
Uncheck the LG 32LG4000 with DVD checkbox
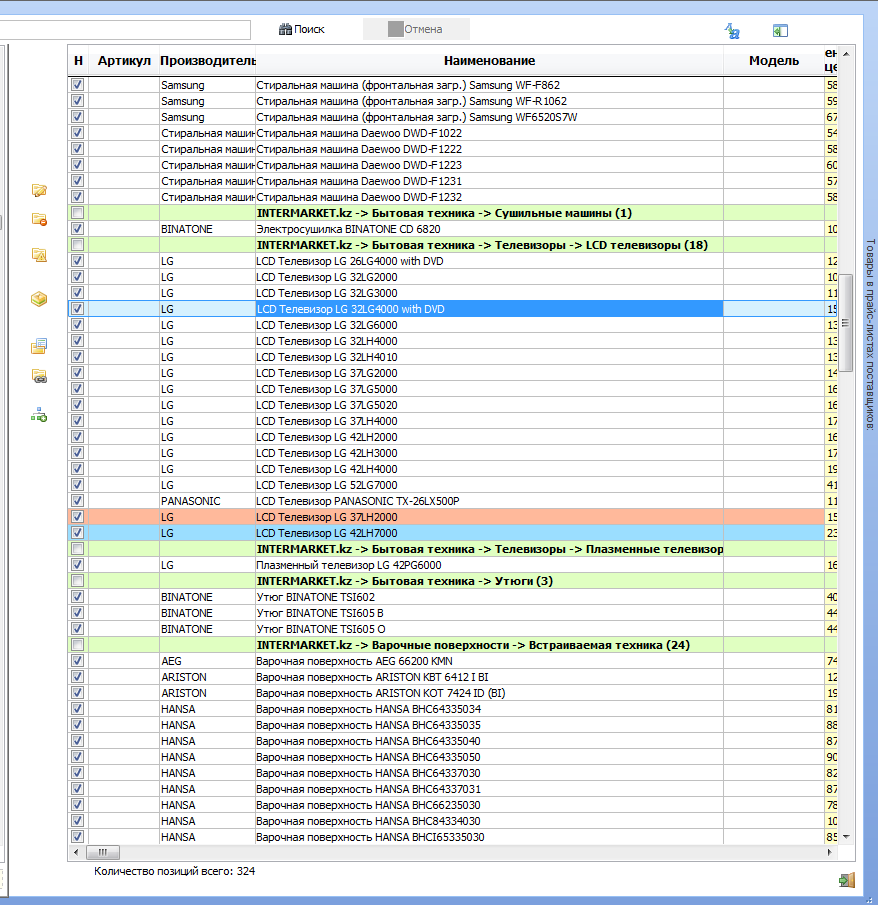(x=77, y=309)
